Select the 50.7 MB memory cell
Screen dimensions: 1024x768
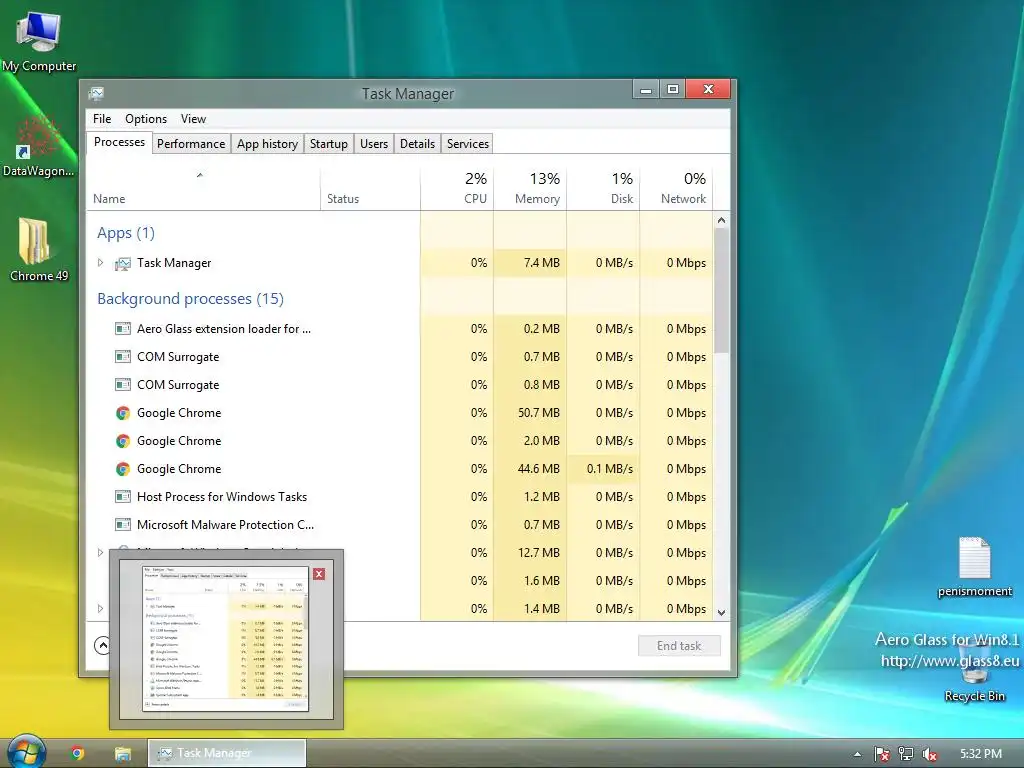(530, 413)
